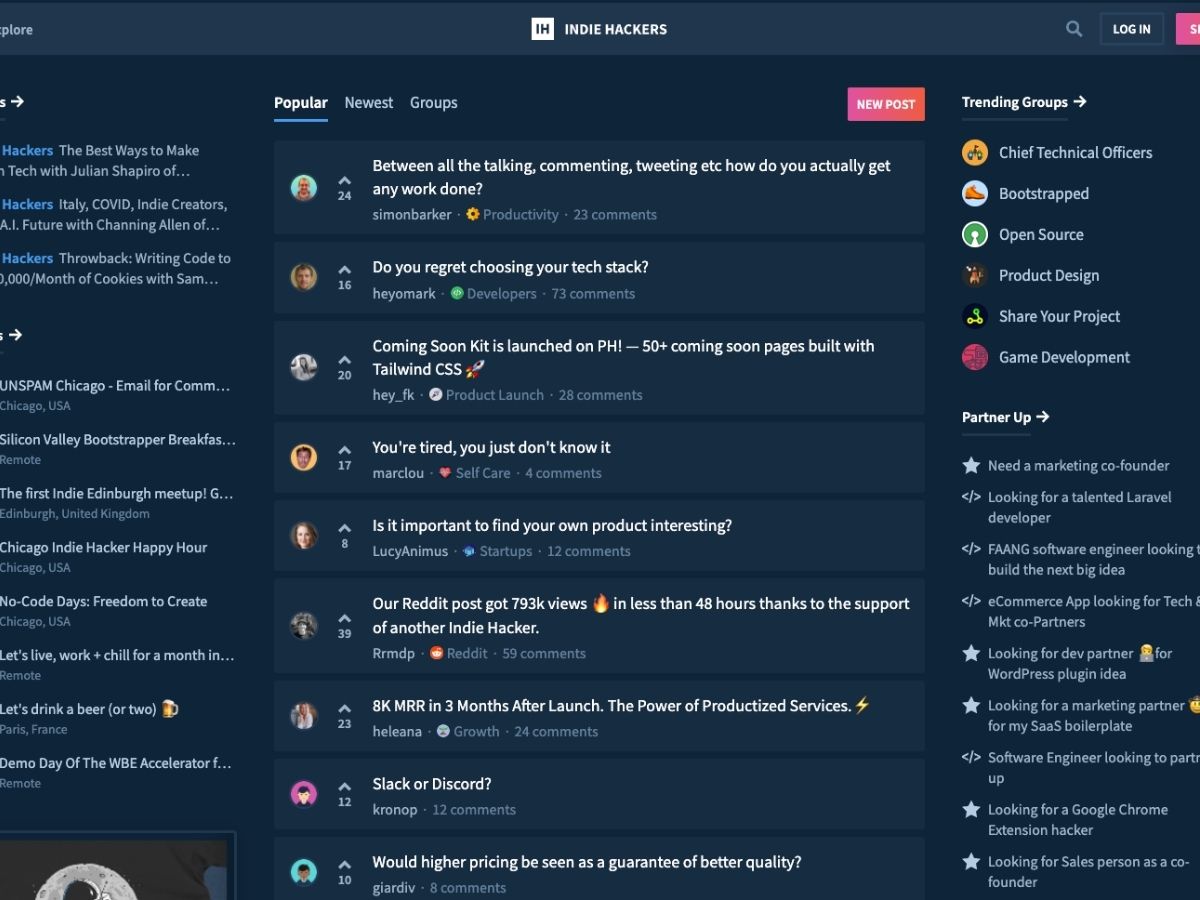
Task: Open the Startups group tag
Action: 497,551
